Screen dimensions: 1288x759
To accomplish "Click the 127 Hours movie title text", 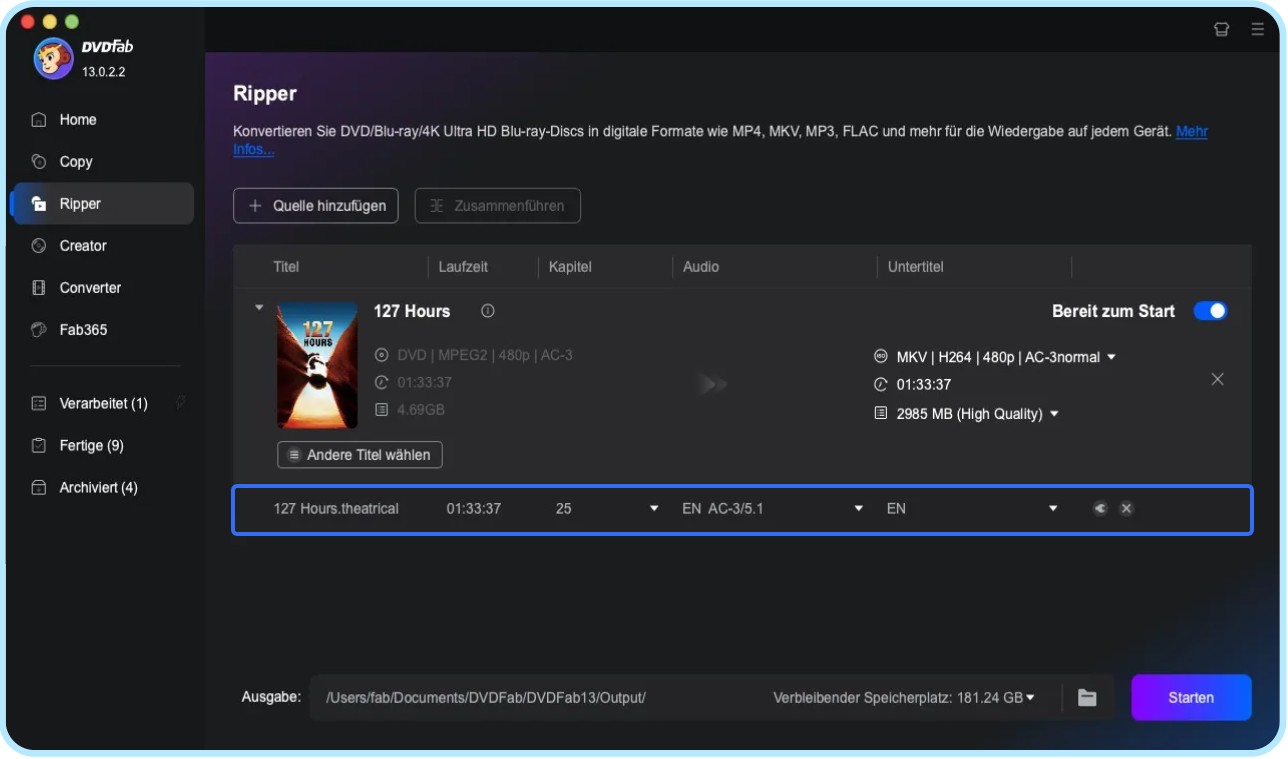I will point(412,311).
